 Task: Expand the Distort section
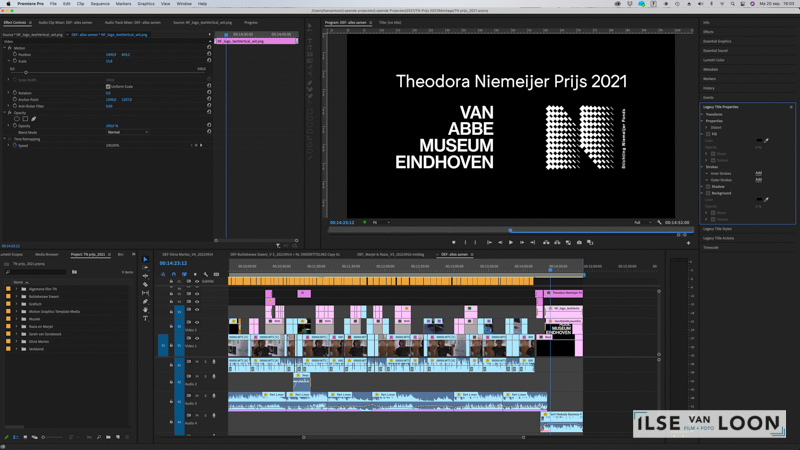[x=707, y=128]
